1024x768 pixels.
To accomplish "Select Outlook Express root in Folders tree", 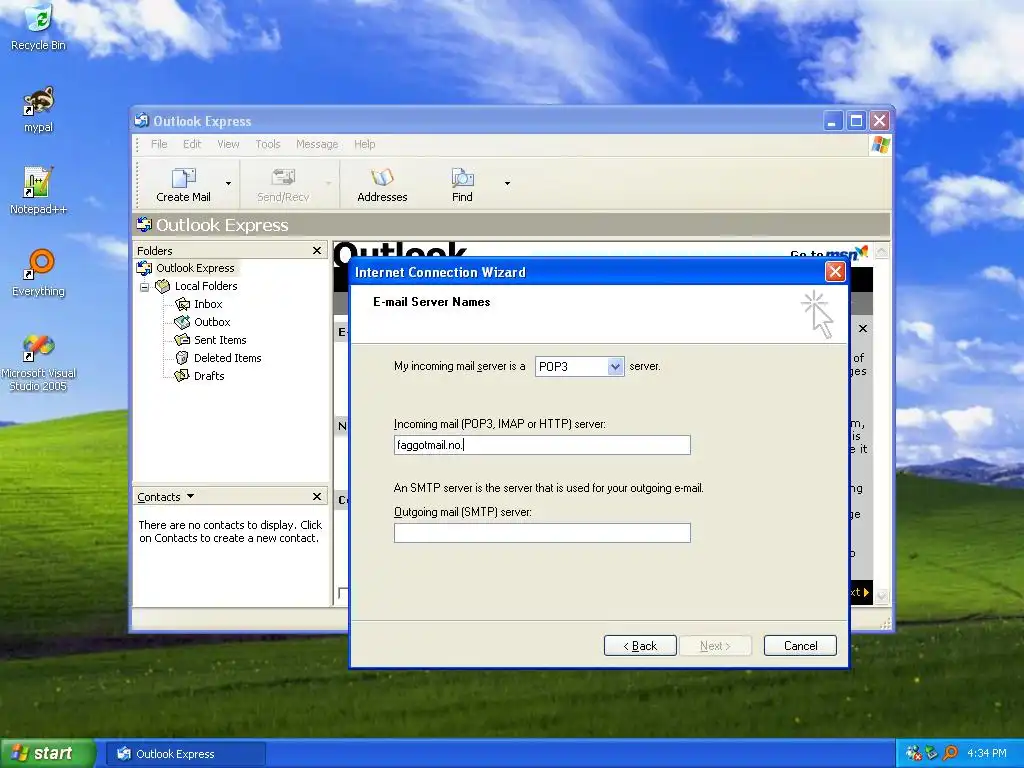I will [194, 268].
